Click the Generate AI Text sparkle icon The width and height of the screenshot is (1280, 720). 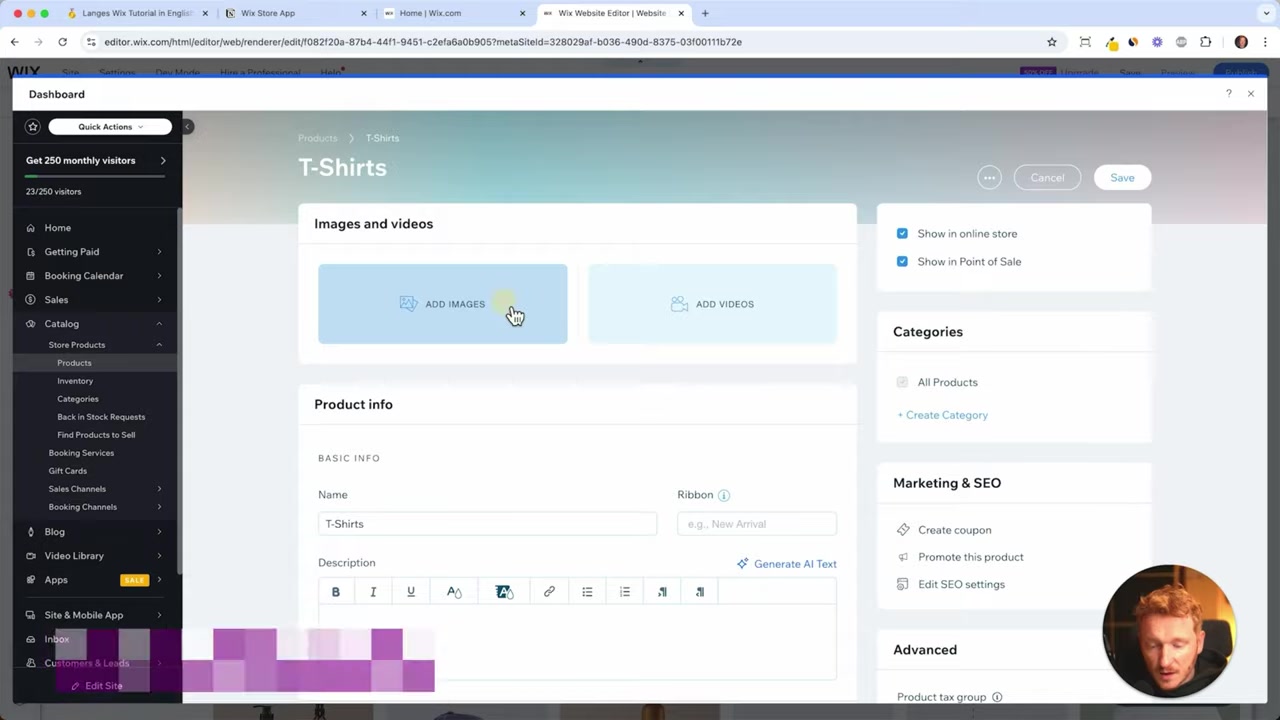point(742,564)
